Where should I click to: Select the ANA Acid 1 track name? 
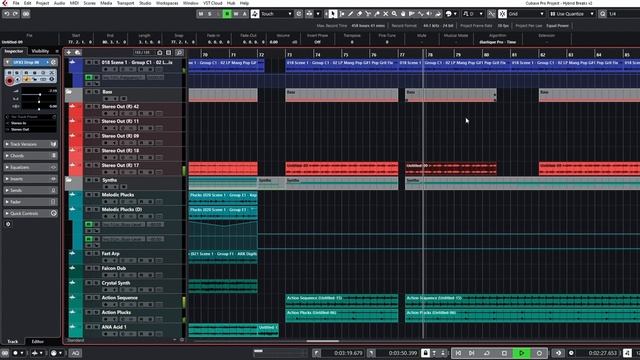tap(114, 327)
